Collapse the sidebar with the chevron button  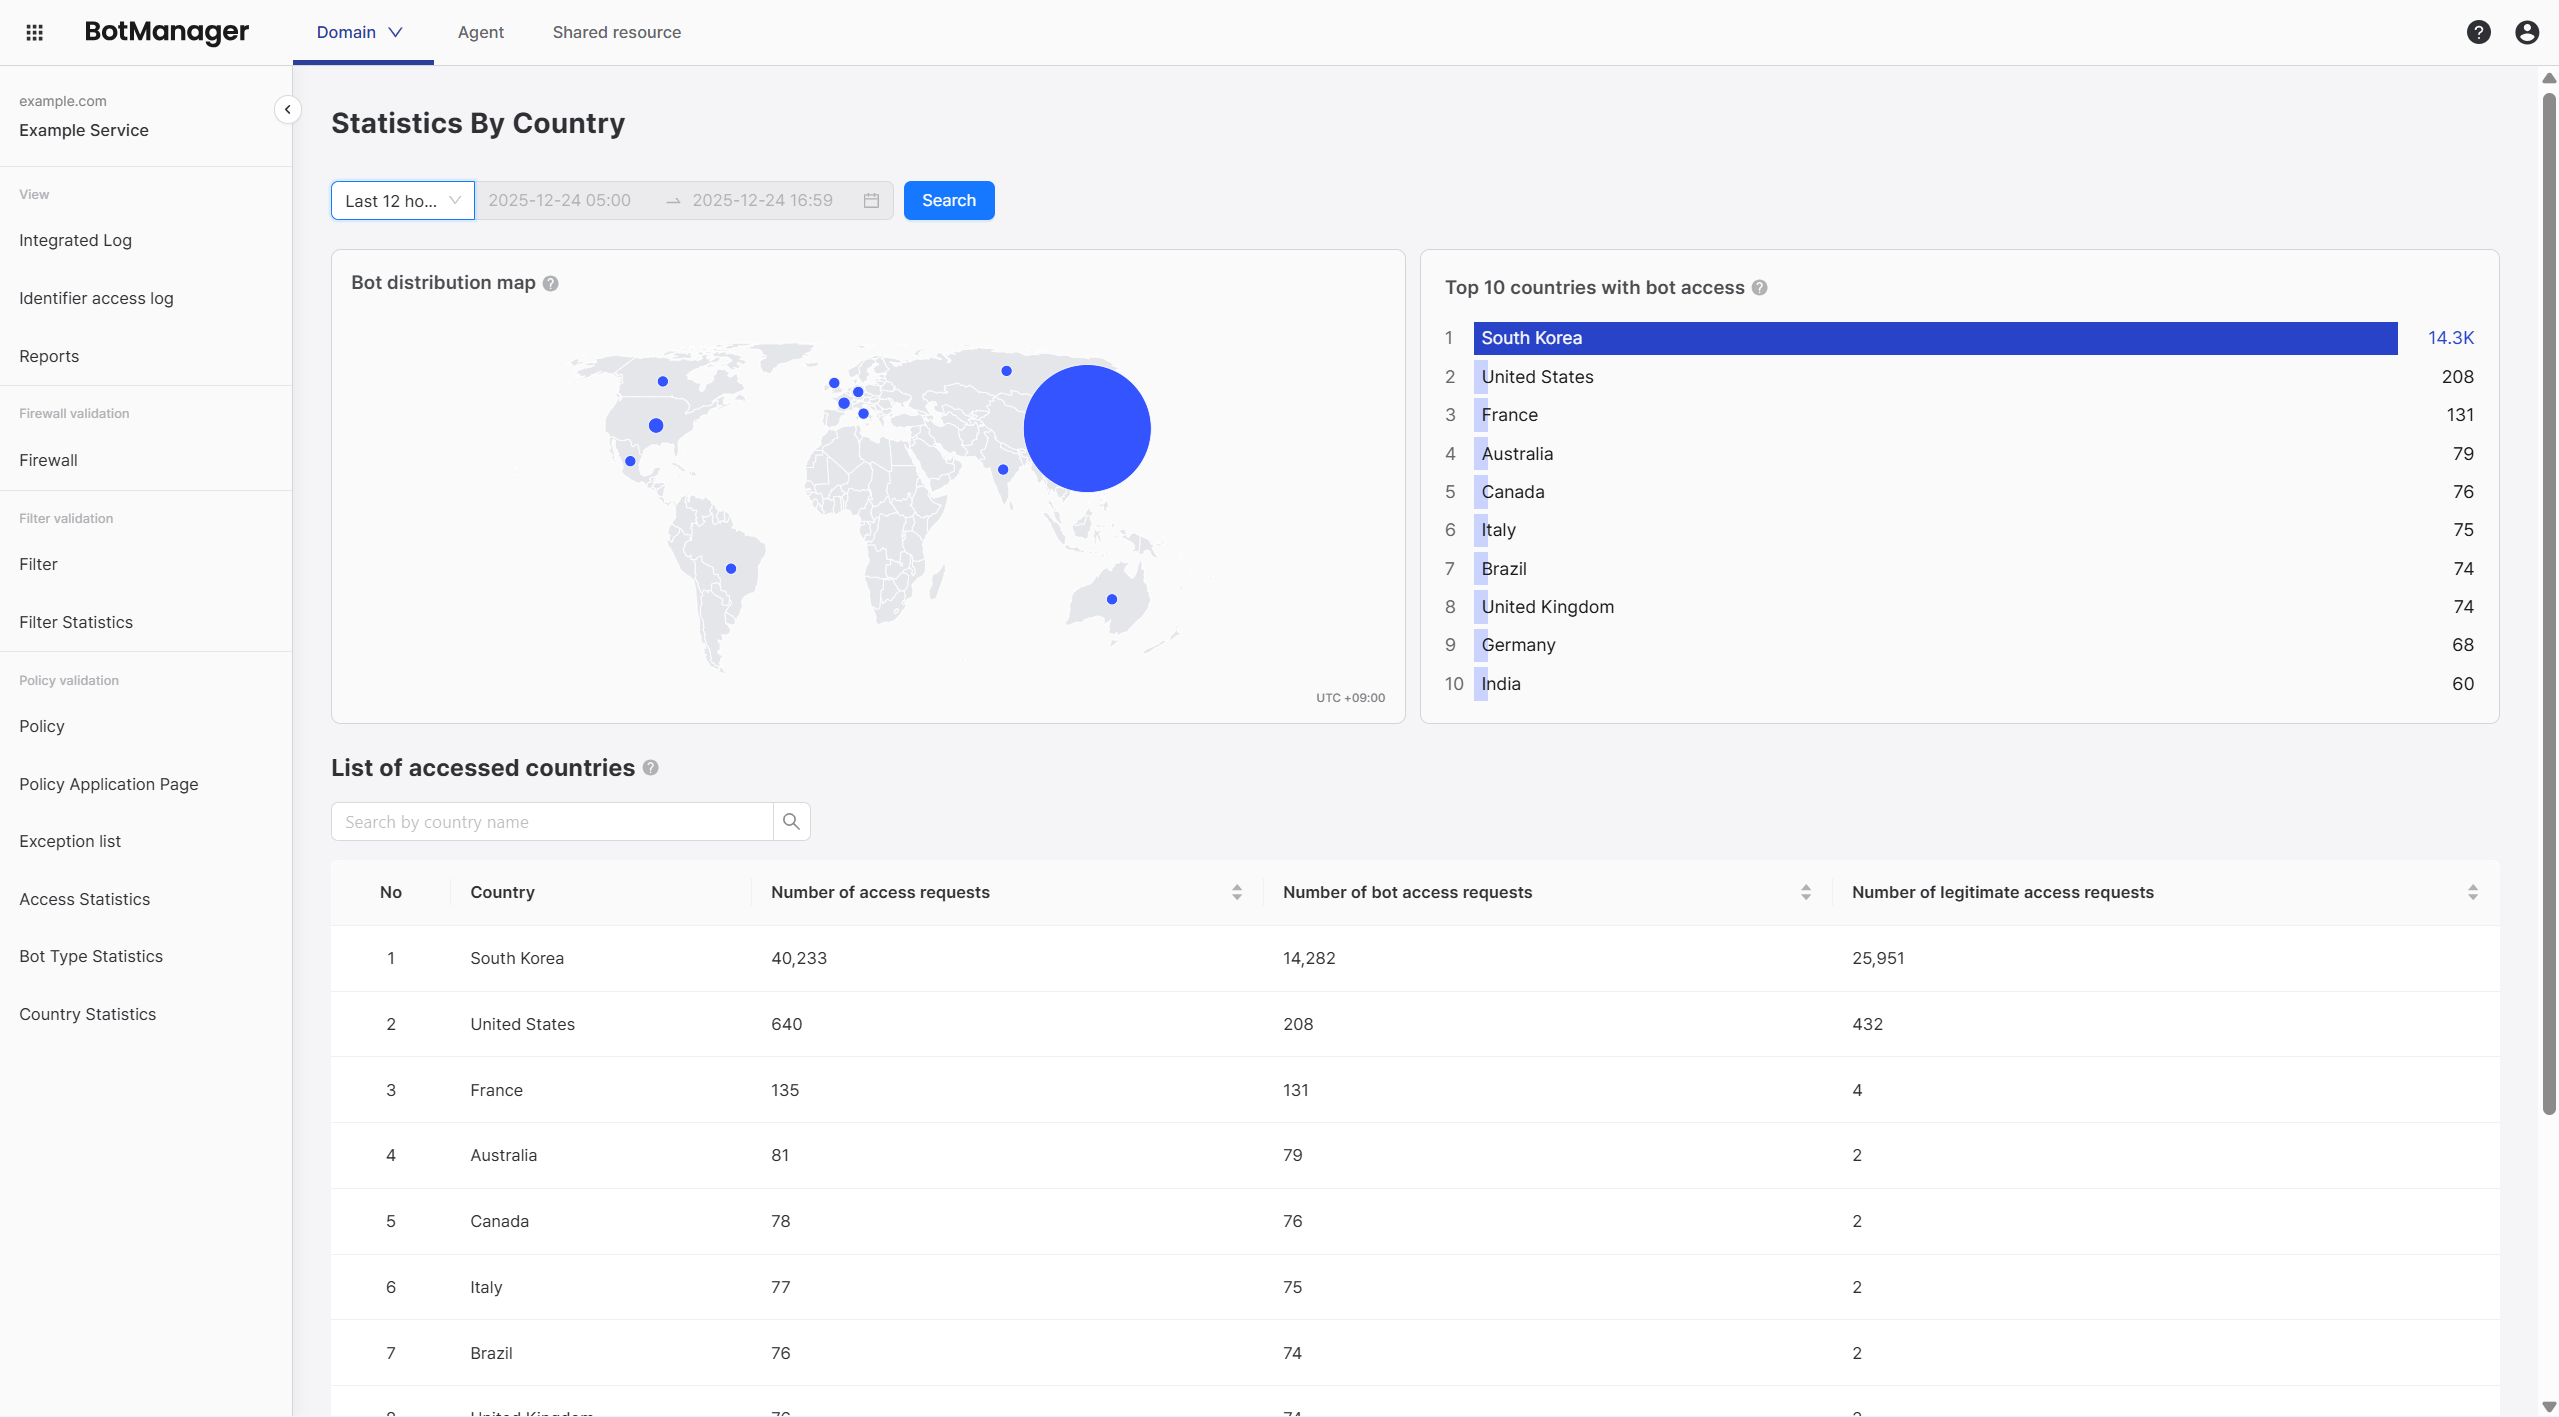coord(288,109)
